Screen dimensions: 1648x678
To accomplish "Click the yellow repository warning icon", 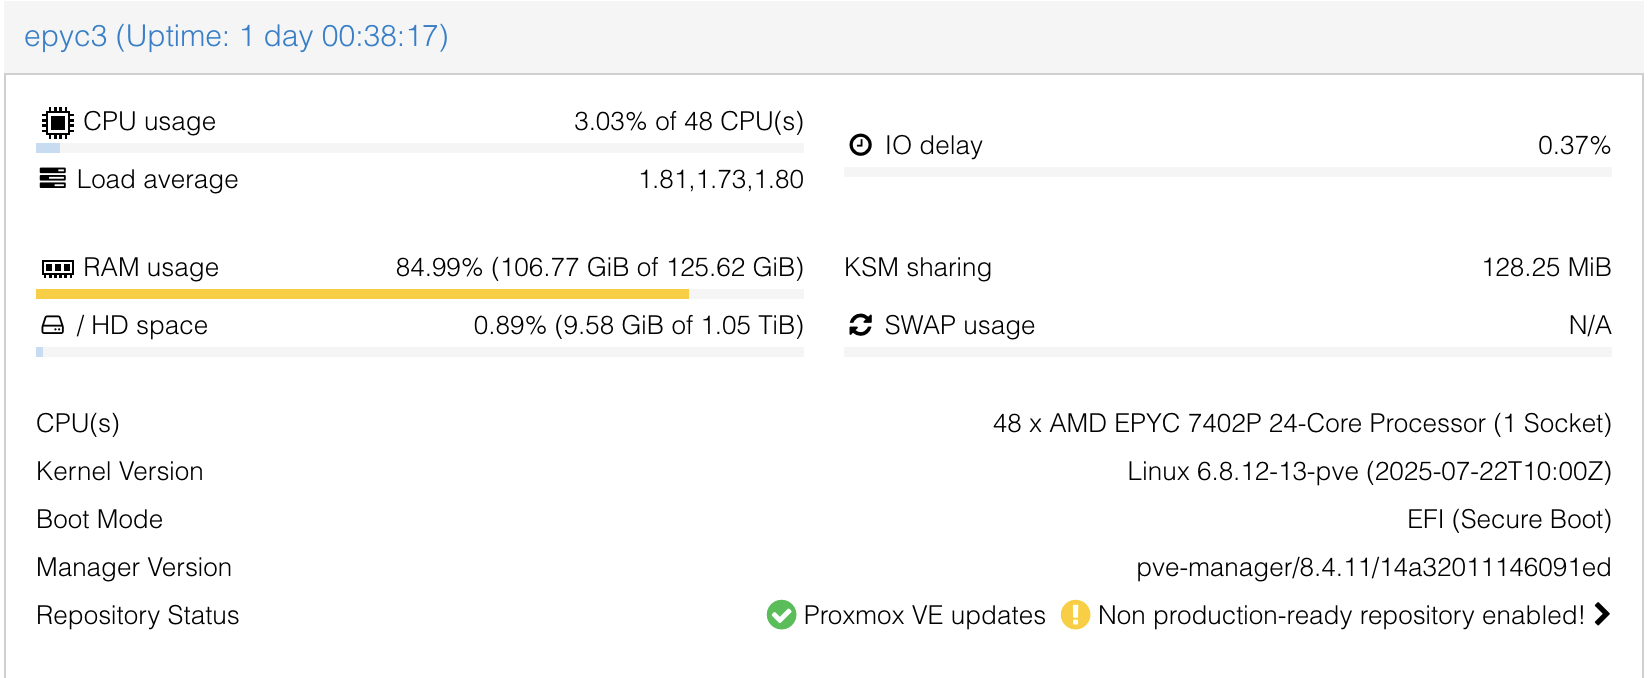I will click(x=1075, y=615).
